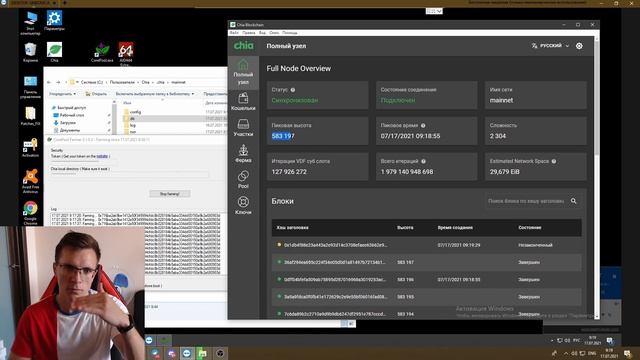Open the Файл menu in Chia

pos(234,33)
